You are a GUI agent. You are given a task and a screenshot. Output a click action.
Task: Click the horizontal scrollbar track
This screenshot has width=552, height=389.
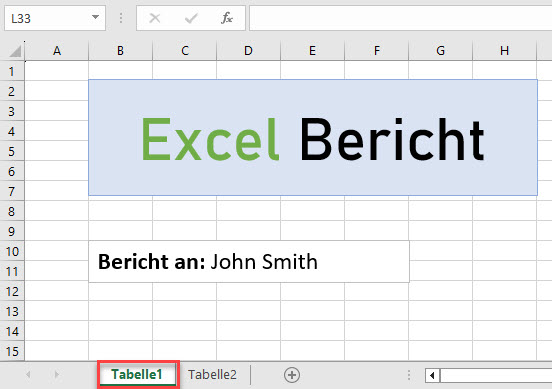point(496,375)
